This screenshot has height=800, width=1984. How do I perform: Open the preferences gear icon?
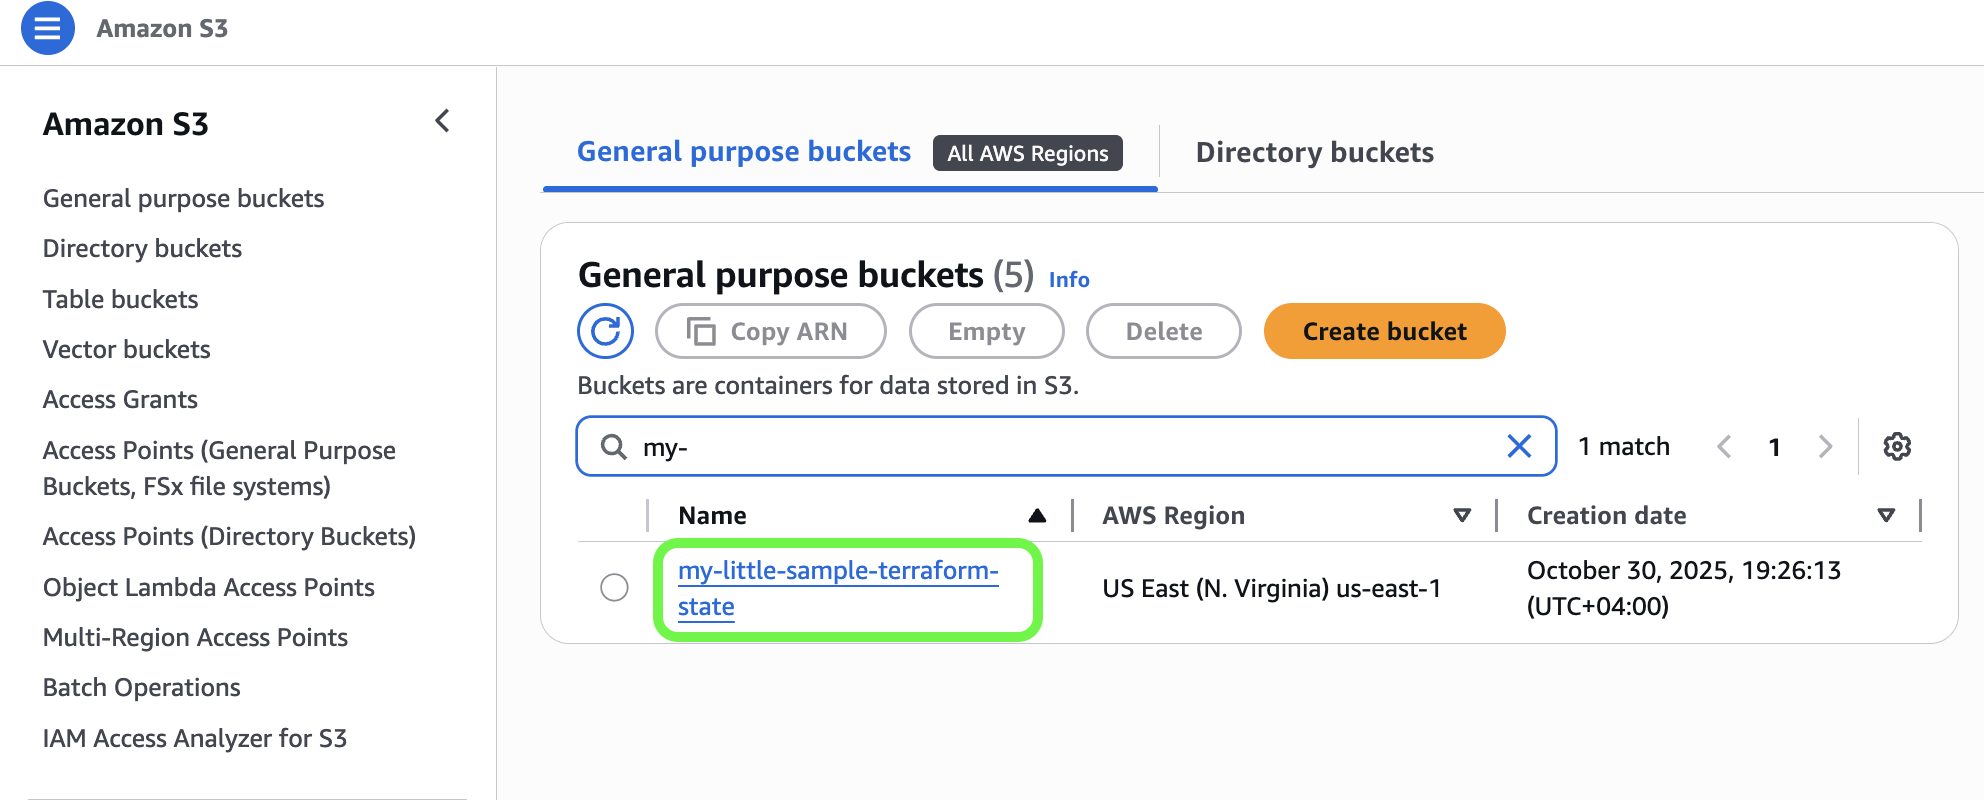tap(1896, 447)
